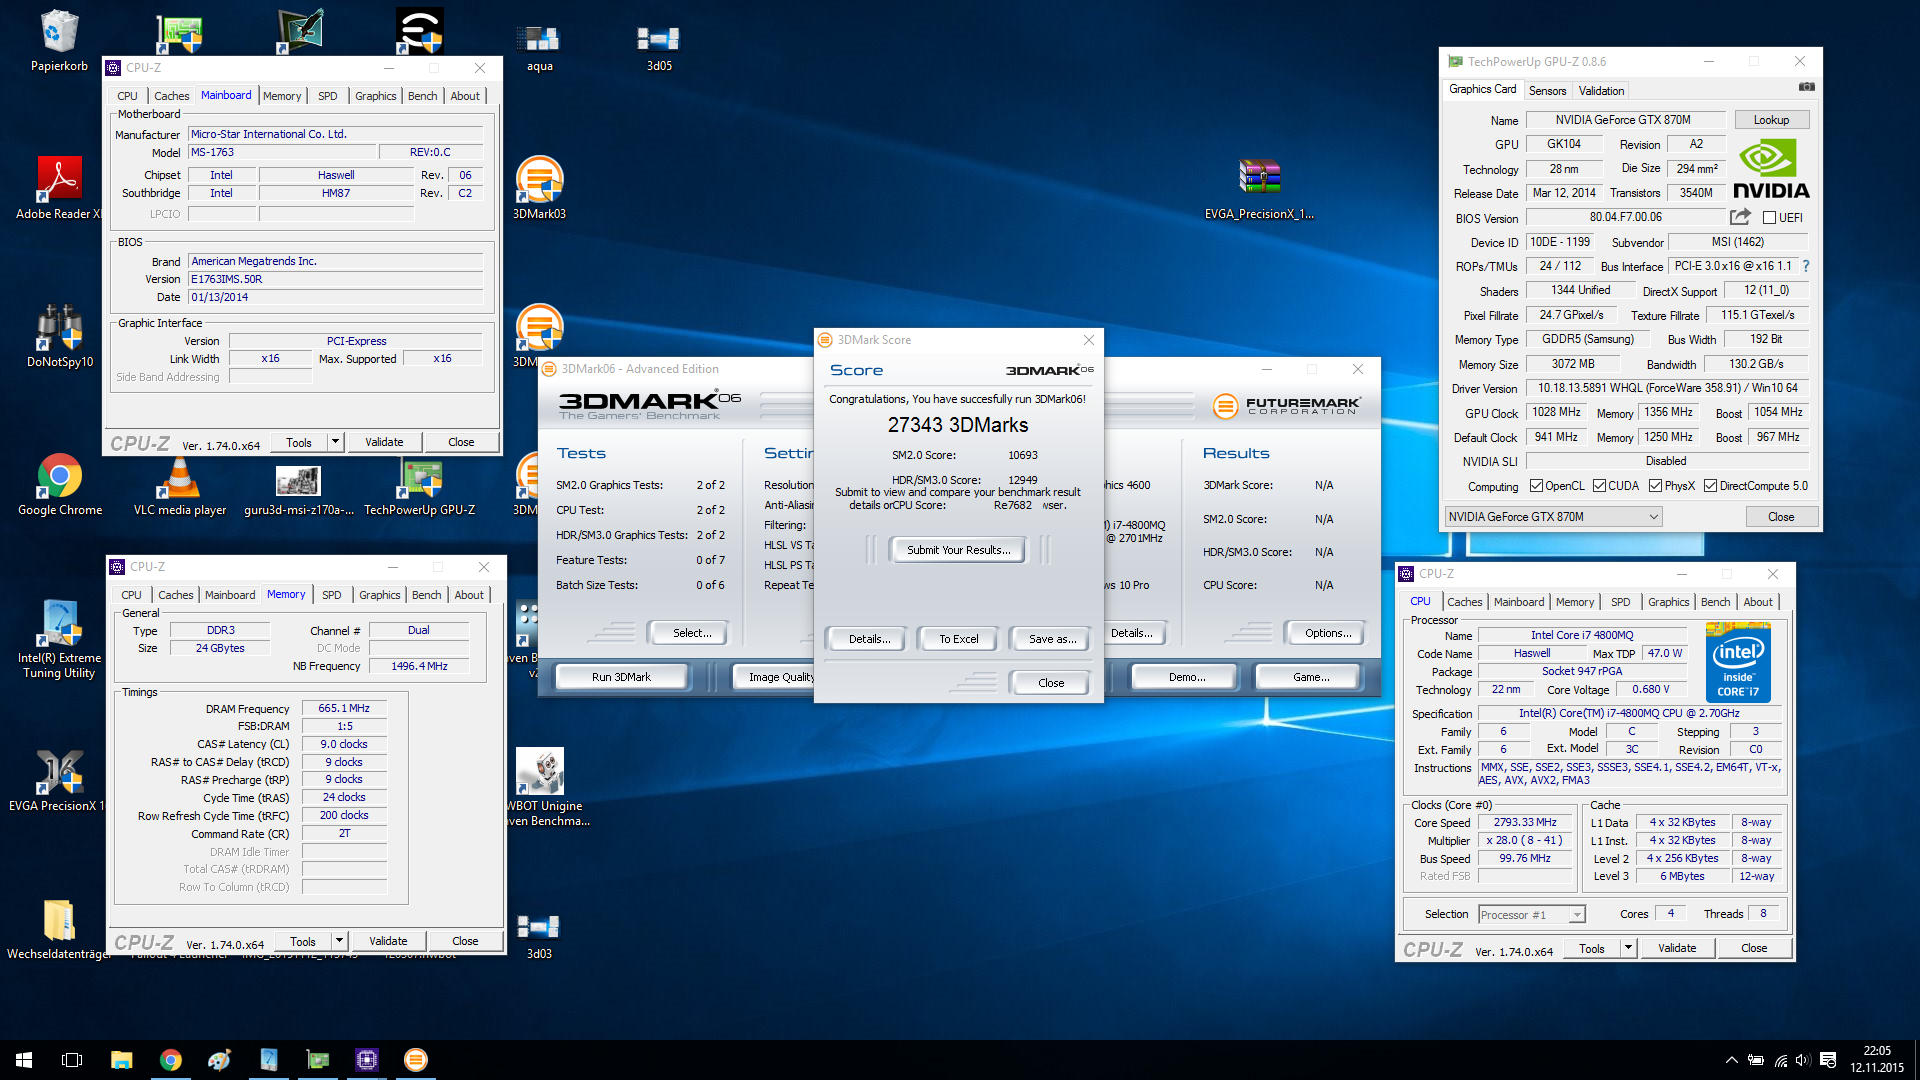Viewport: 1920px width, 1080px height.
Task: Open the Papierkorb recycle bin icon
Action: (59, 40)
